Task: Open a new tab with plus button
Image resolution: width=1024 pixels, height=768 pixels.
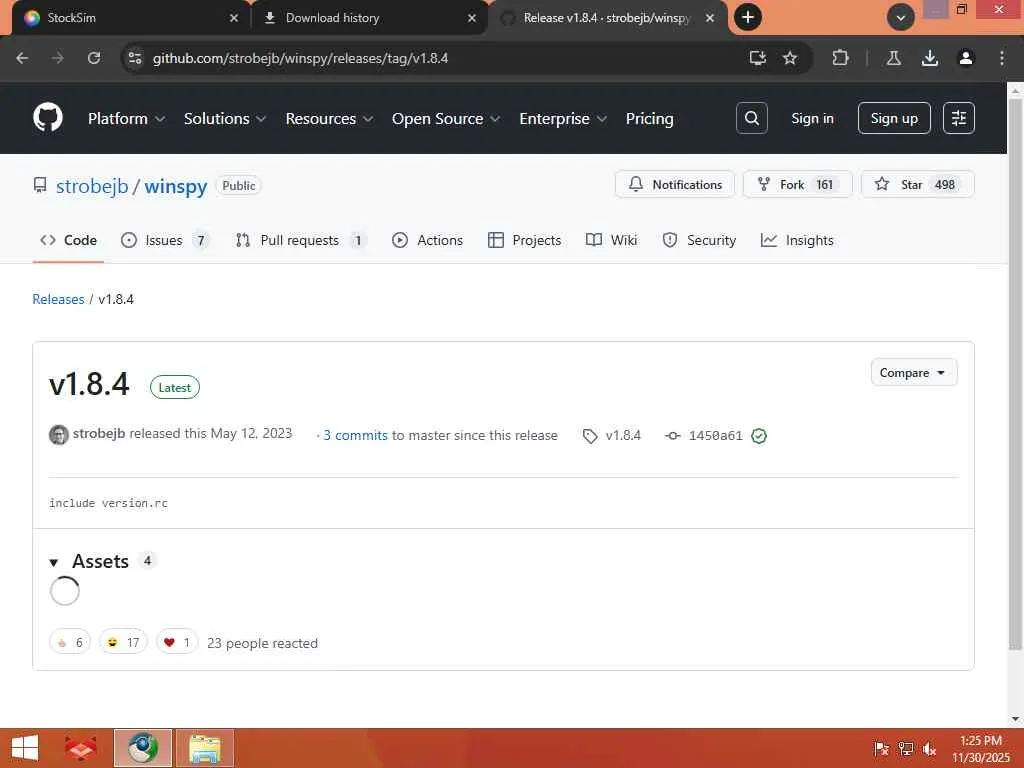Action: tap(748, 17)
